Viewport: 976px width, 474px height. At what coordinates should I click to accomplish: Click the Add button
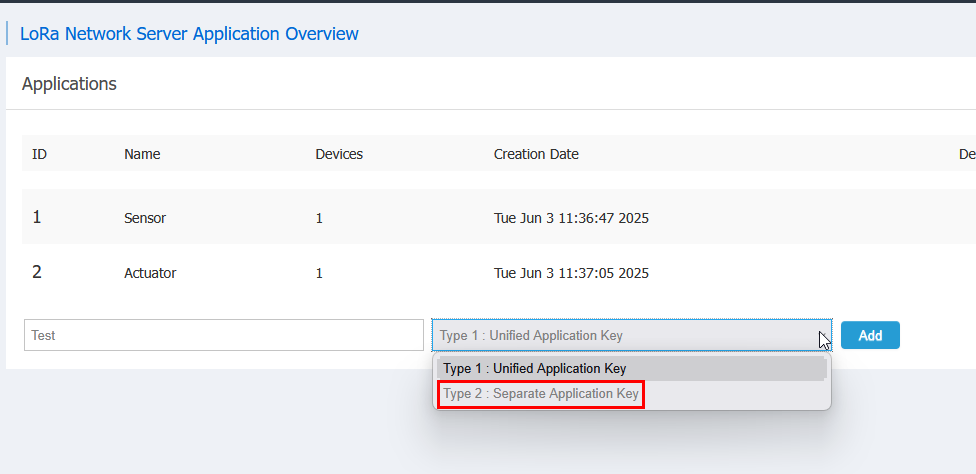(x=870, y=336)
